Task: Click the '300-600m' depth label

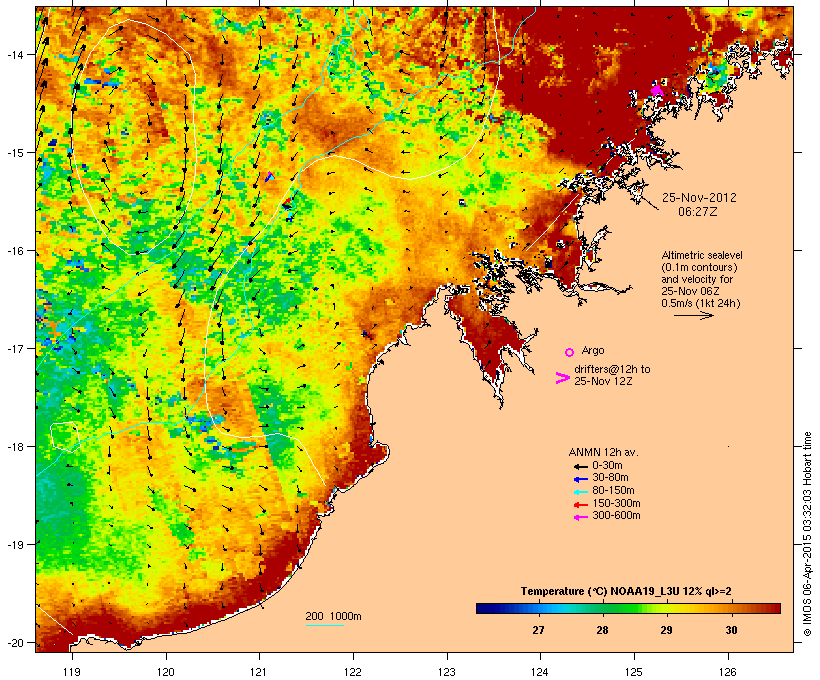Action: [616, 516]
